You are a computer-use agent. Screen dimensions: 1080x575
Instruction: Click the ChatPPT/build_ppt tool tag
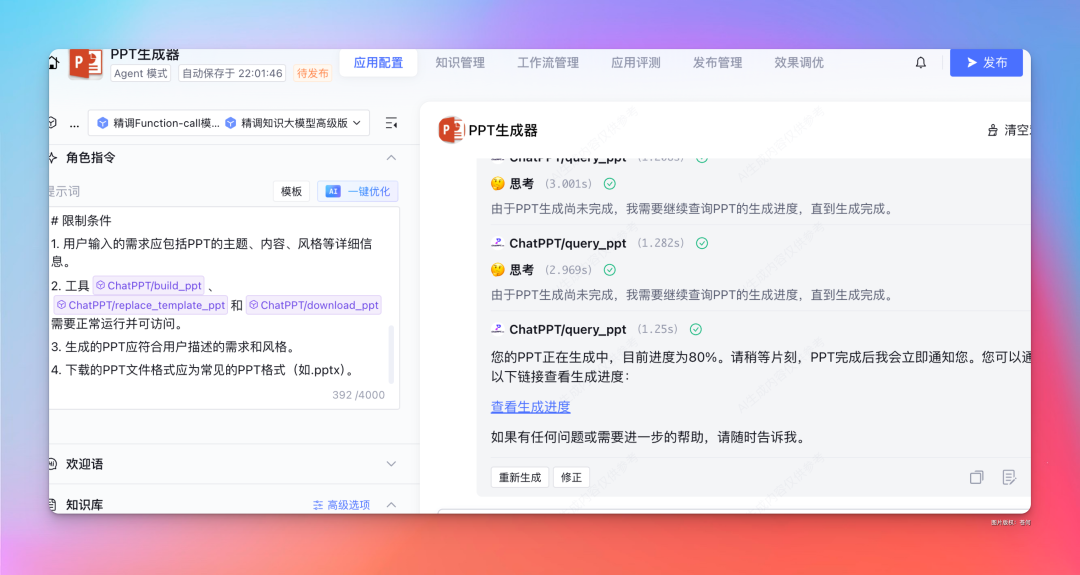149,285
